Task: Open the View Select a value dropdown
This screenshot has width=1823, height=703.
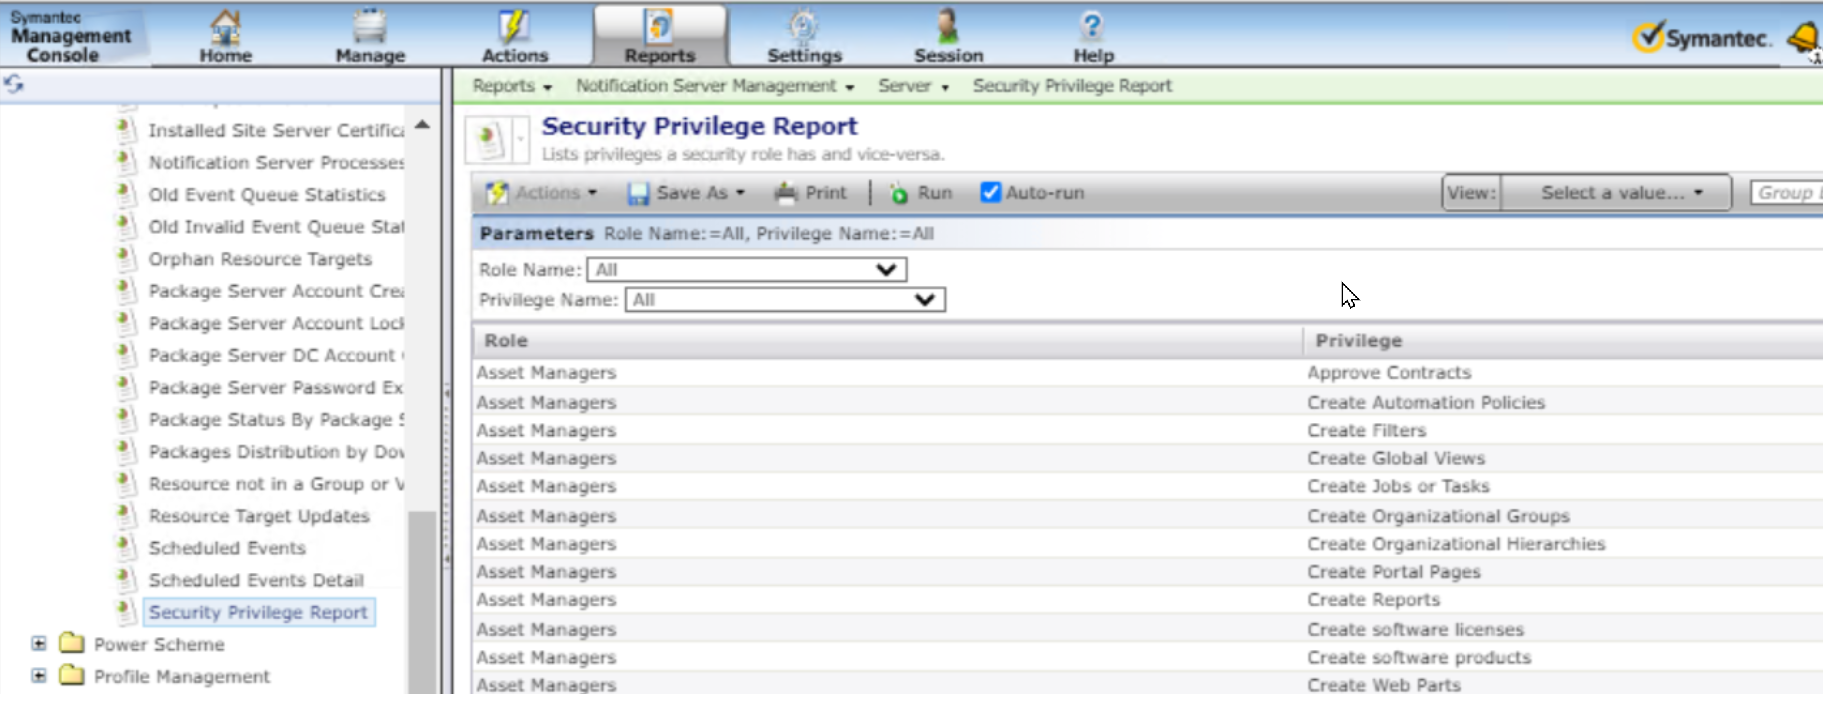Action: tap(1617, 193)
